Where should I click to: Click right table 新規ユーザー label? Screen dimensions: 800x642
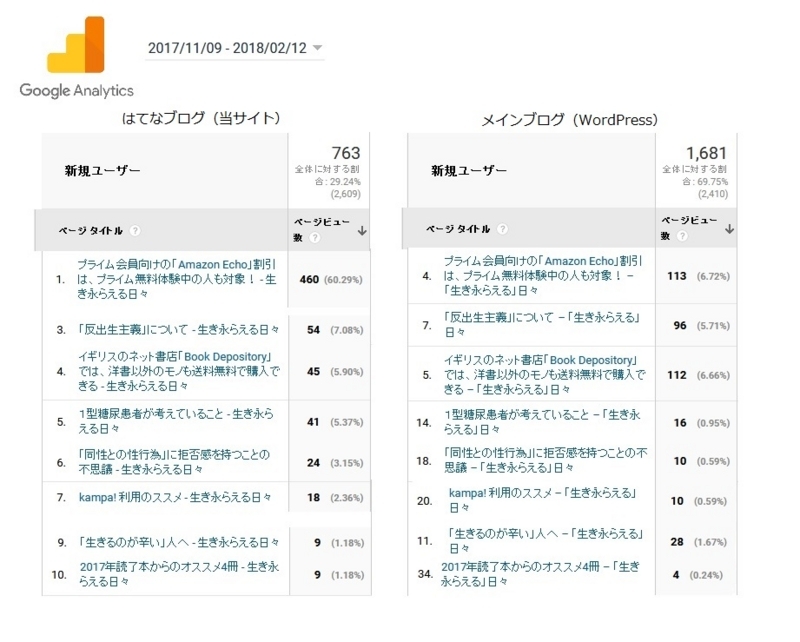tap(469, 170)
